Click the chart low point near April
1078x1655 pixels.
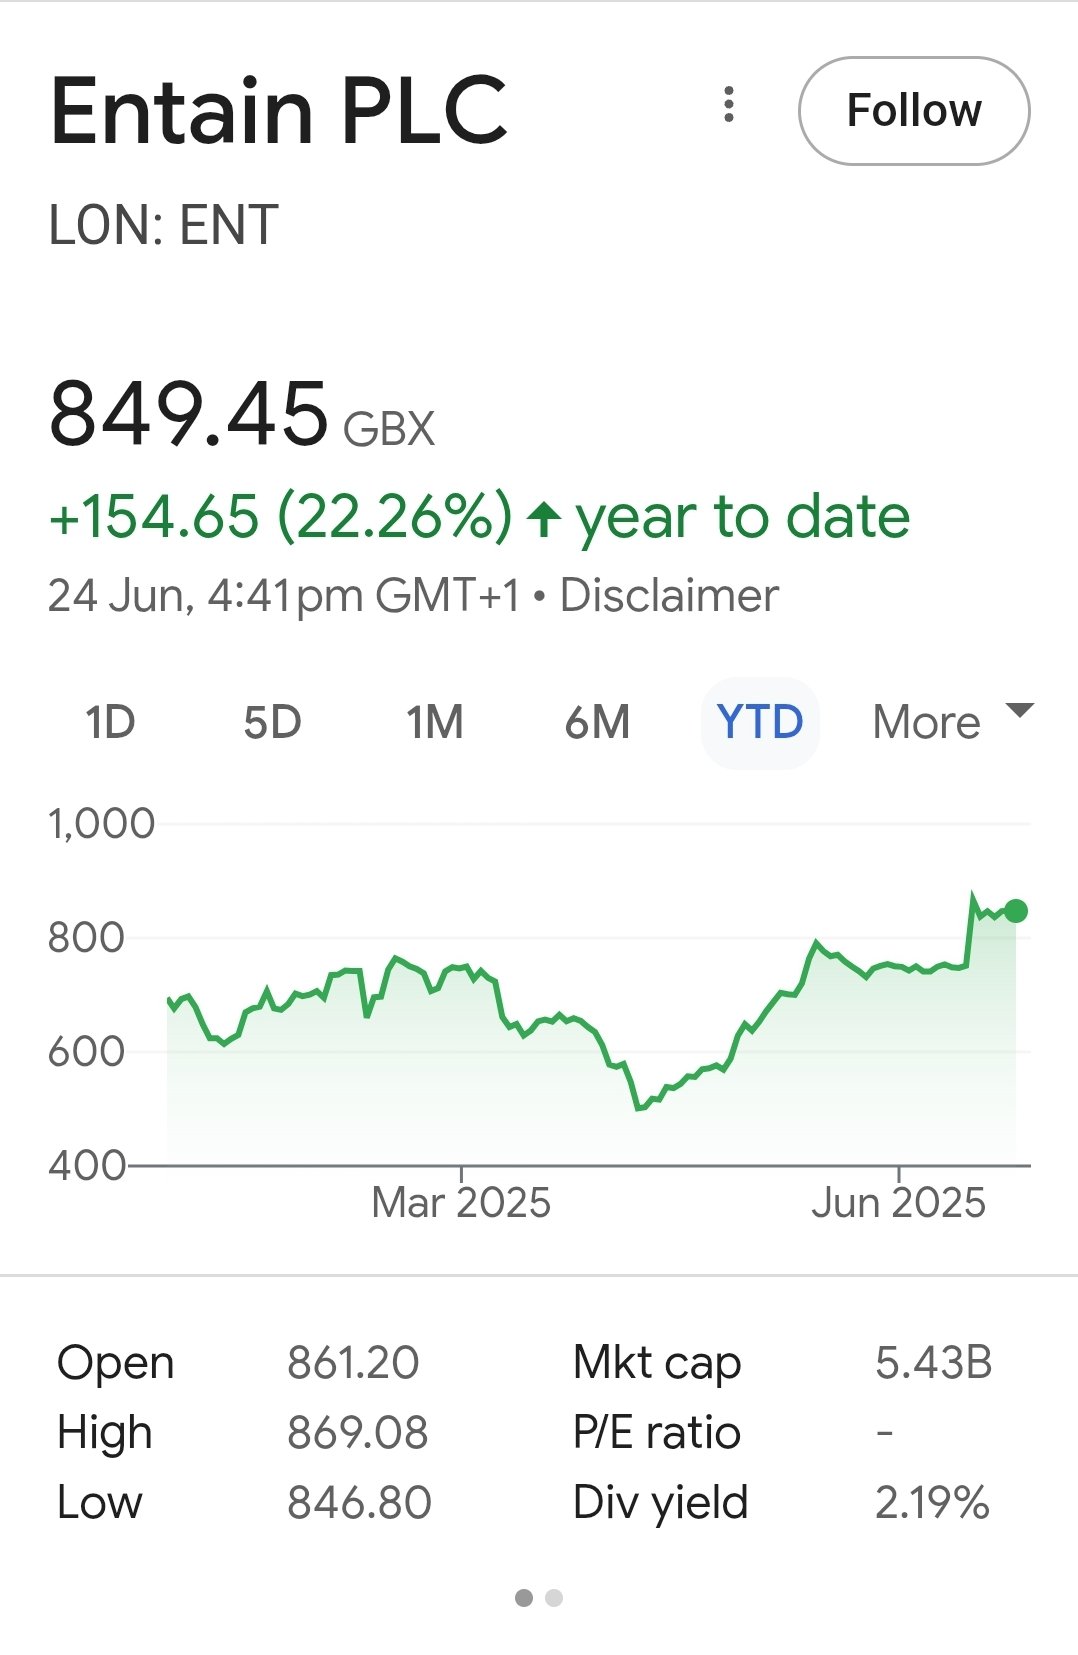(639, 1107)
